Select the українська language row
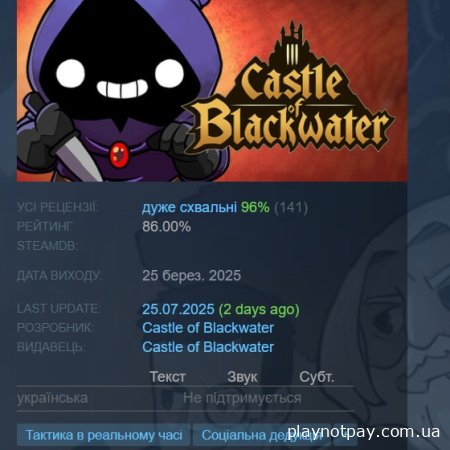This screenshot has width=450, height=450. tap(186, 398)
